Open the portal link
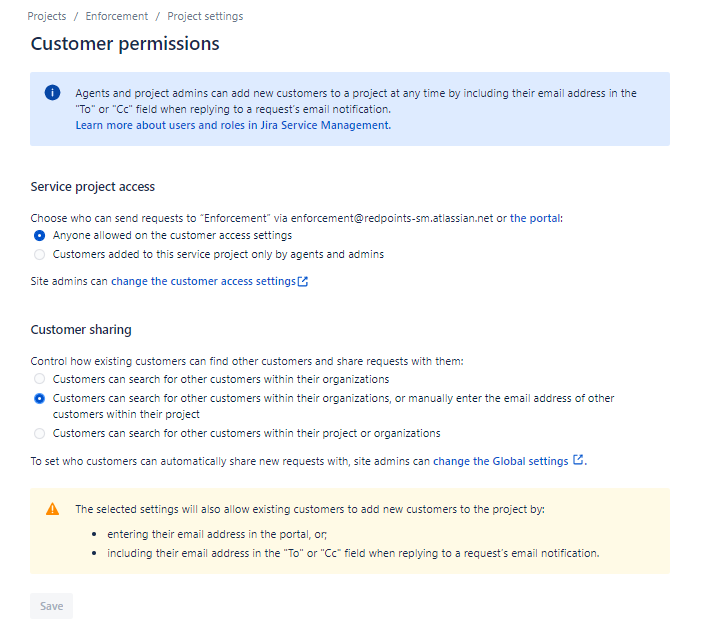This screenshot has width=722, height=635. click(x=535, y=218)
